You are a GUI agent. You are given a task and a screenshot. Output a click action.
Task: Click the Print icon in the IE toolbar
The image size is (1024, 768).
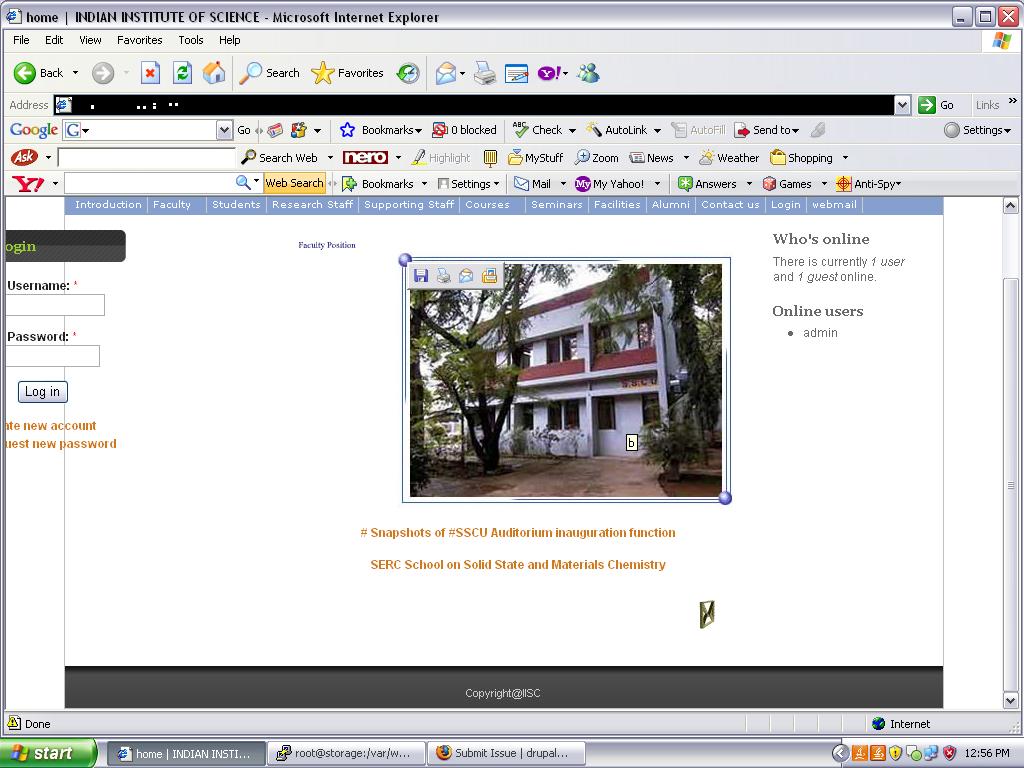coord(485,72)
